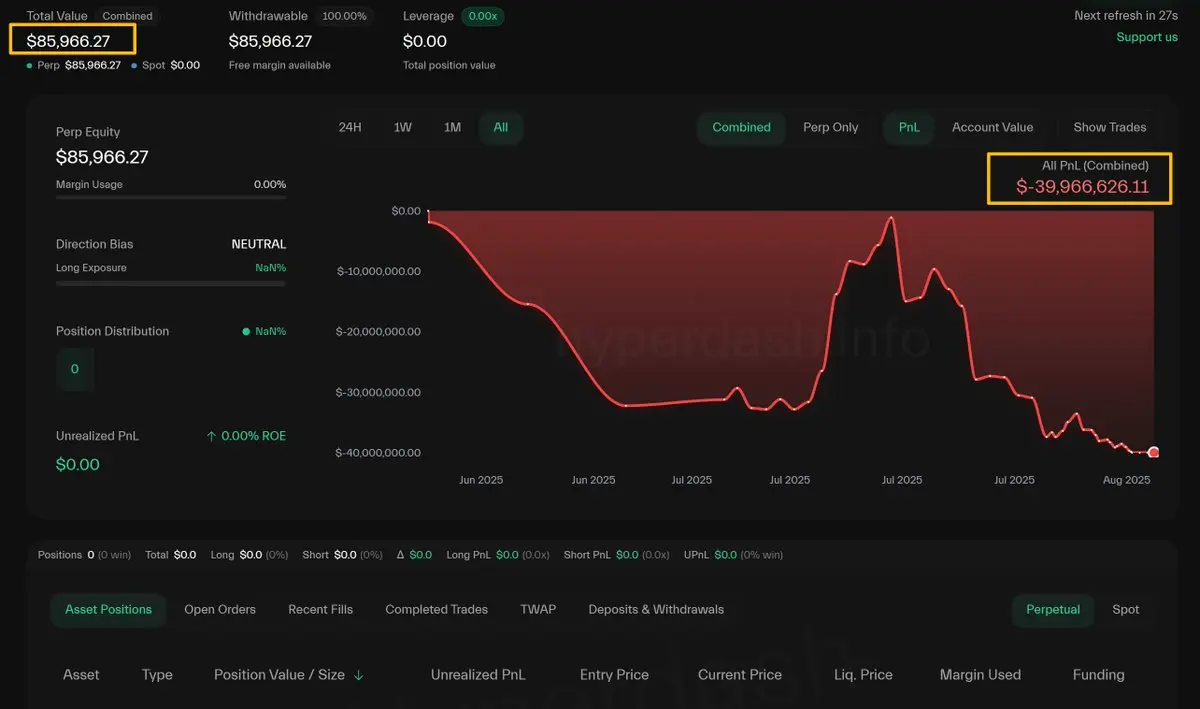Click the Unrealized PnL column header
The width and height of the screenshot is (1200, 709).
click(478, 675)
